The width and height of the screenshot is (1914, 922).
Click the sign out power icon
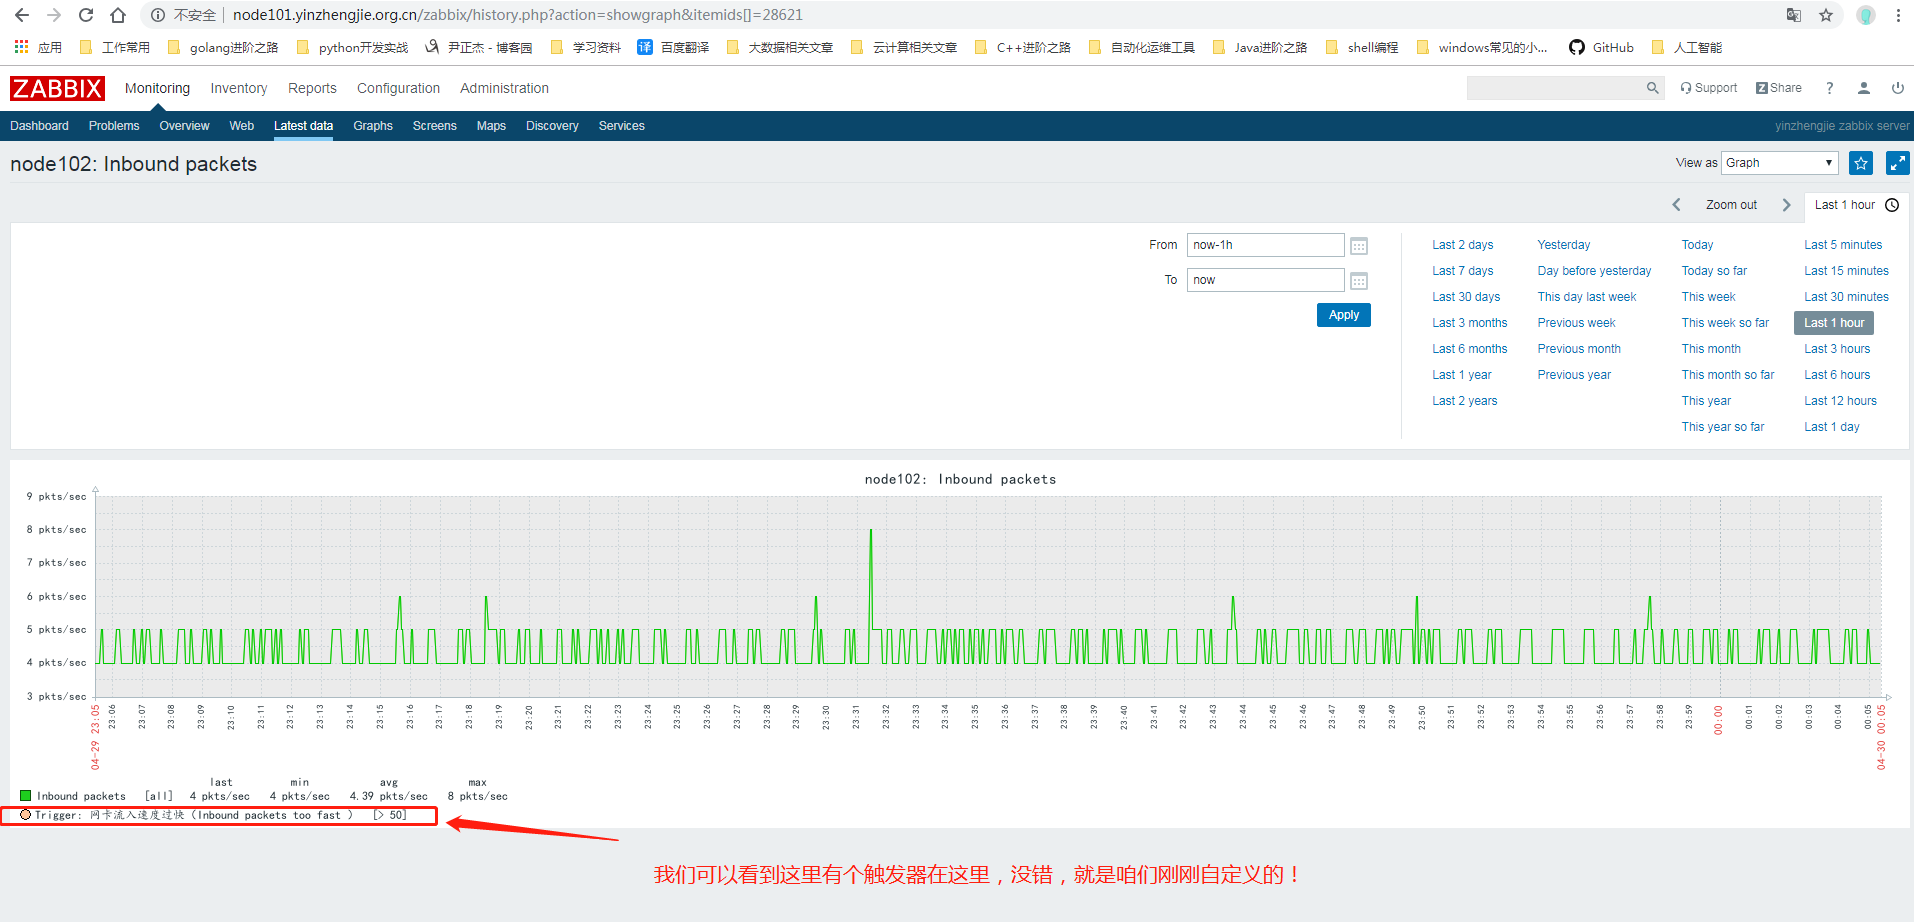tap(1898, 88)
